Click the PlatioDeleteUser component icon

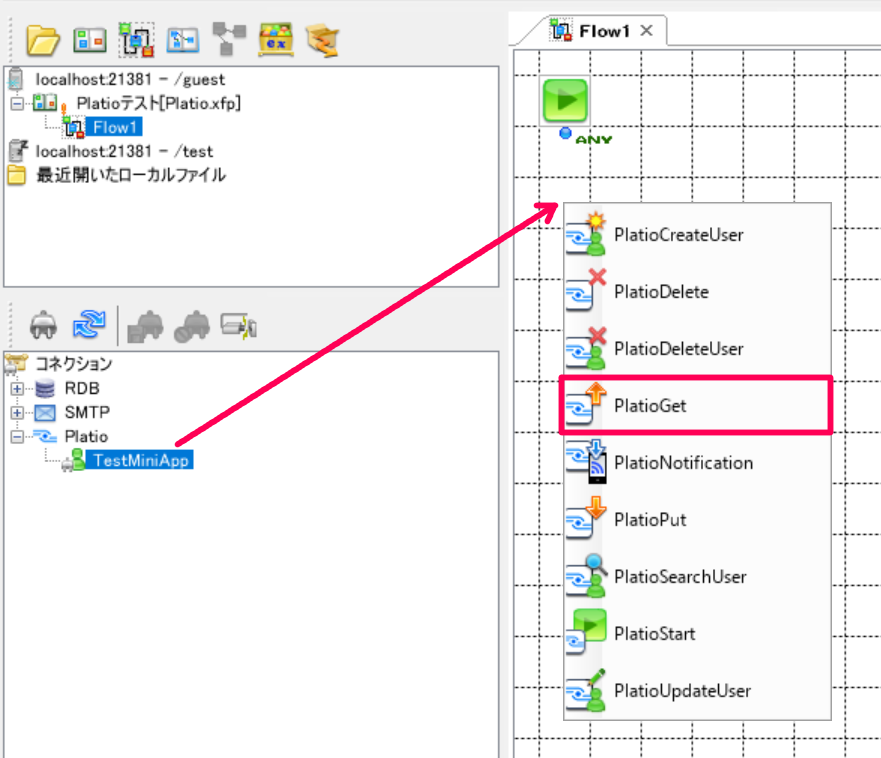tap(585, 348)
